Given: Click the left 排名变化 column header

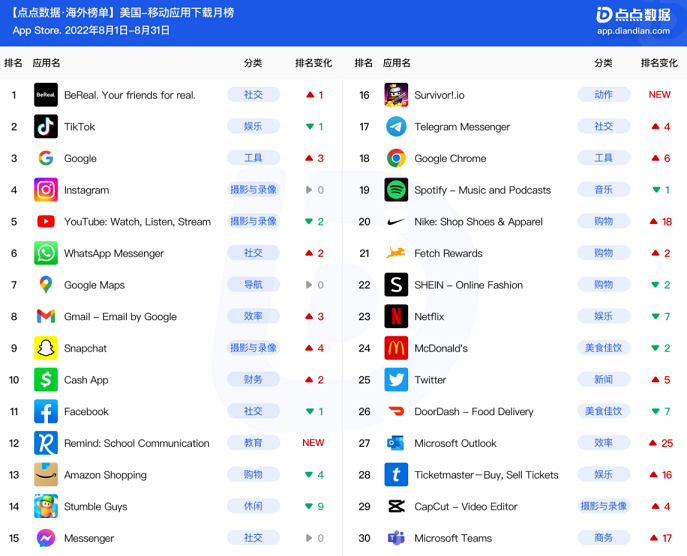Looking at the screenshot, I should (x=313, y=63).
